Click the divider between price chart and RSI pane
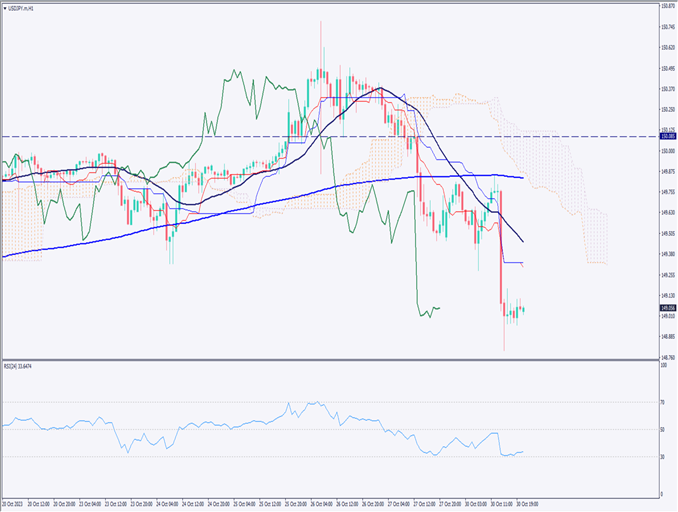This screenshot has height=512, width=678. (328, 360)
